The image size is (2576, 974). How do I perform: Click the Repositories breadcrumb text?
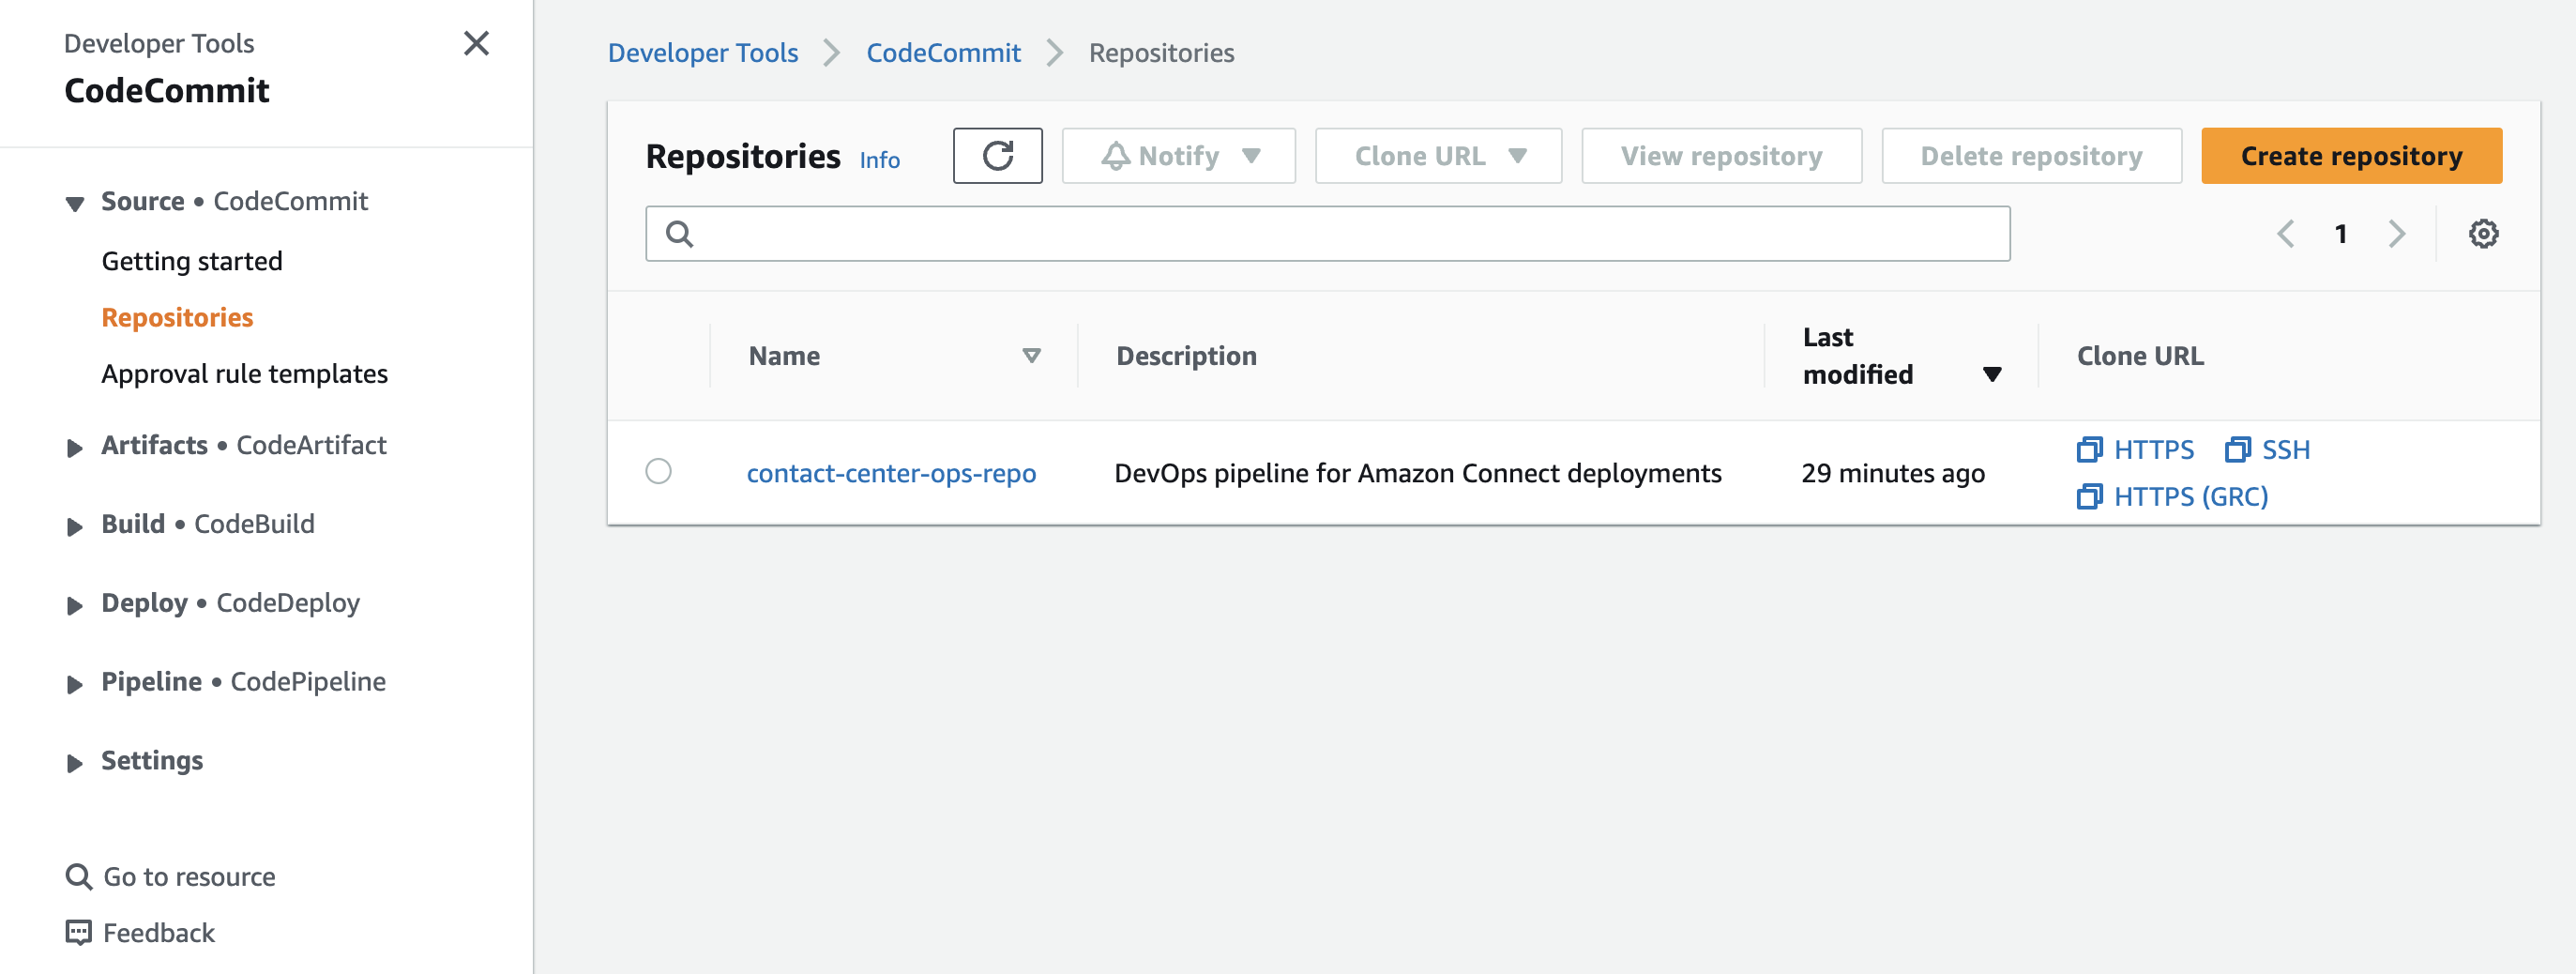click(x=1161, y=53)
